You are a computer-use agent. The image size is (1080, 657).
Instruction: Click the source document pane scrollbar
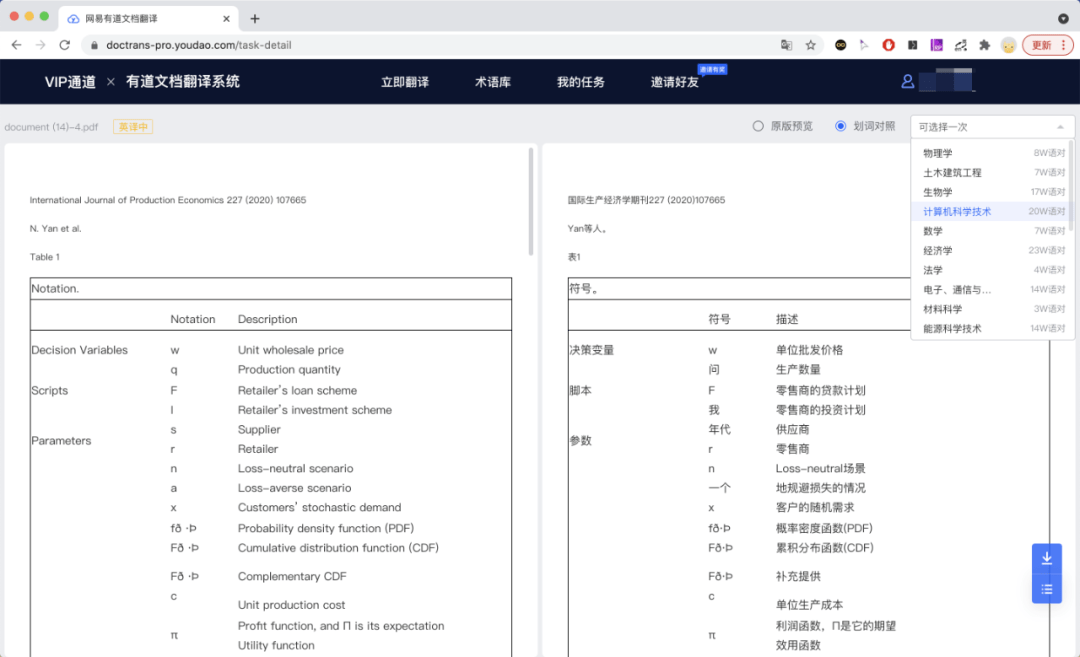pyautogui.click(x=531, y=201)
